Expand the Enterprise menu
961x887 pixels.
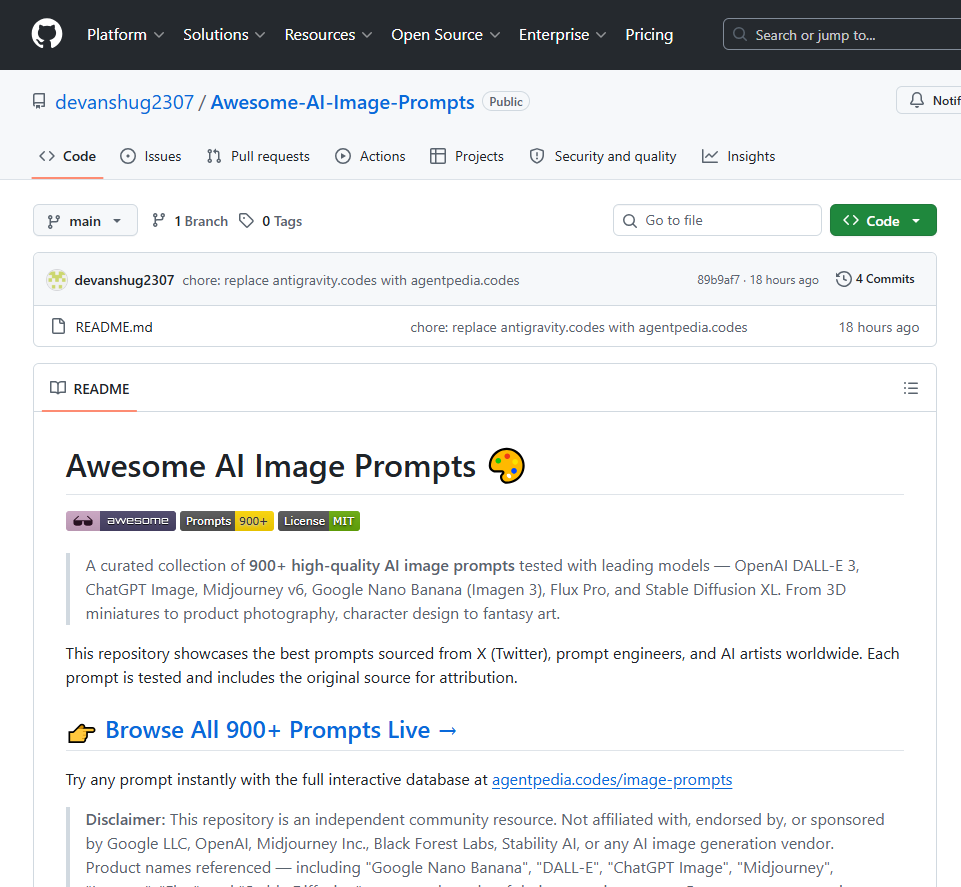click(x=563, y=35)
